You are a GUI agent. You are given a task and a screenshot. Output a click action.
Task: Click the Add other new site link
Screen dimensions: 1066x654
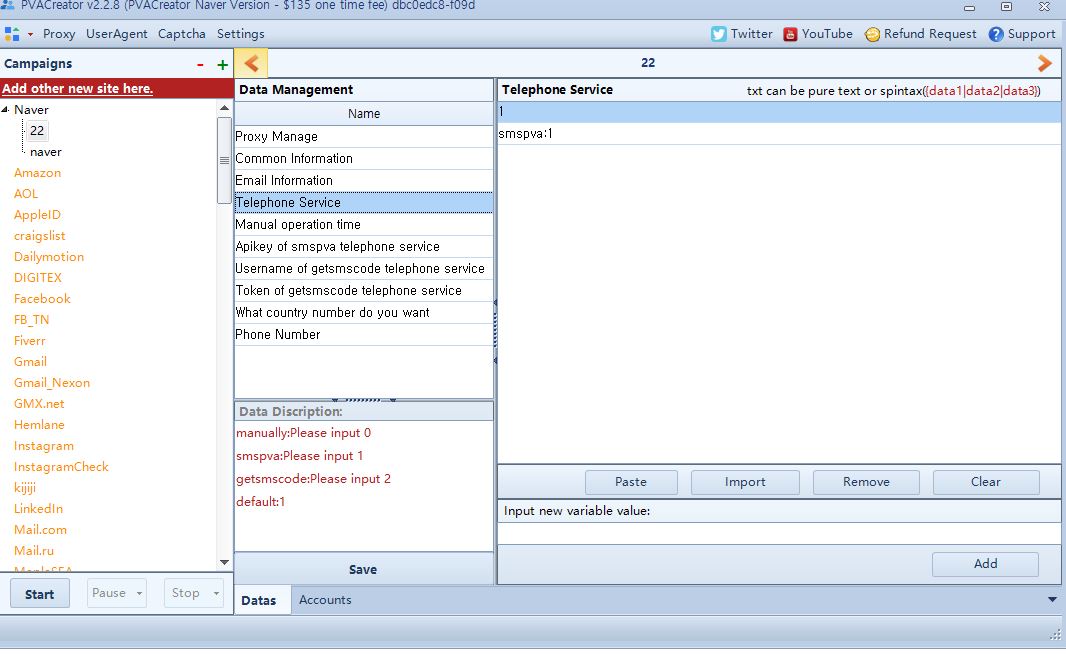[x=78, y=88]
